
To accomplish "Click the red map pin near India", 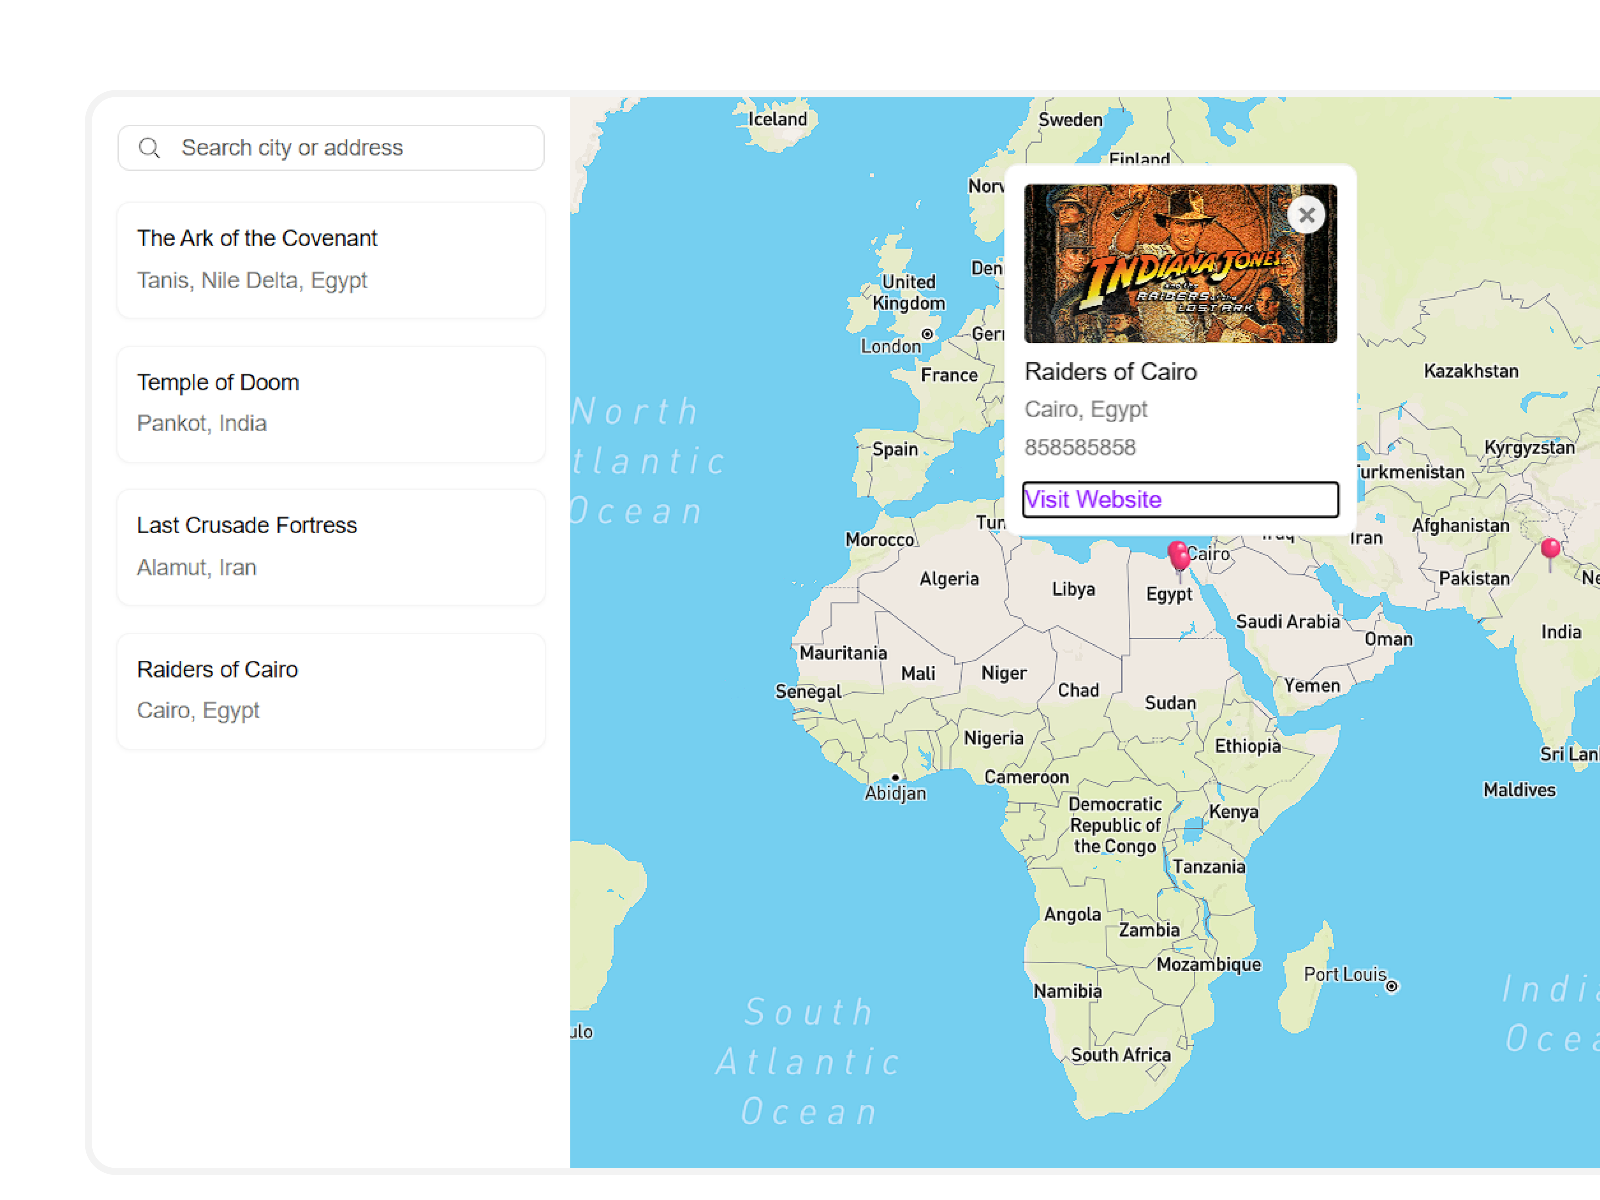I will tap(1550, 549).
